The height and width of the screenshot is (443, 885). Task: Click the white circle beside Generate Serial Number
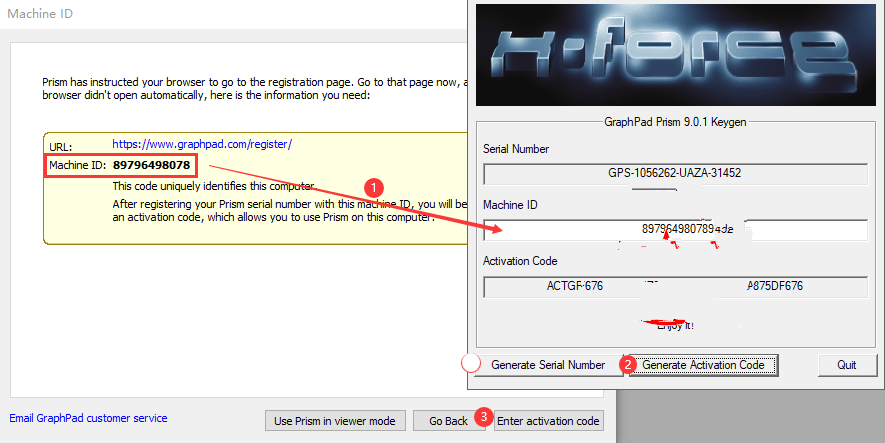tap(471, 365)
